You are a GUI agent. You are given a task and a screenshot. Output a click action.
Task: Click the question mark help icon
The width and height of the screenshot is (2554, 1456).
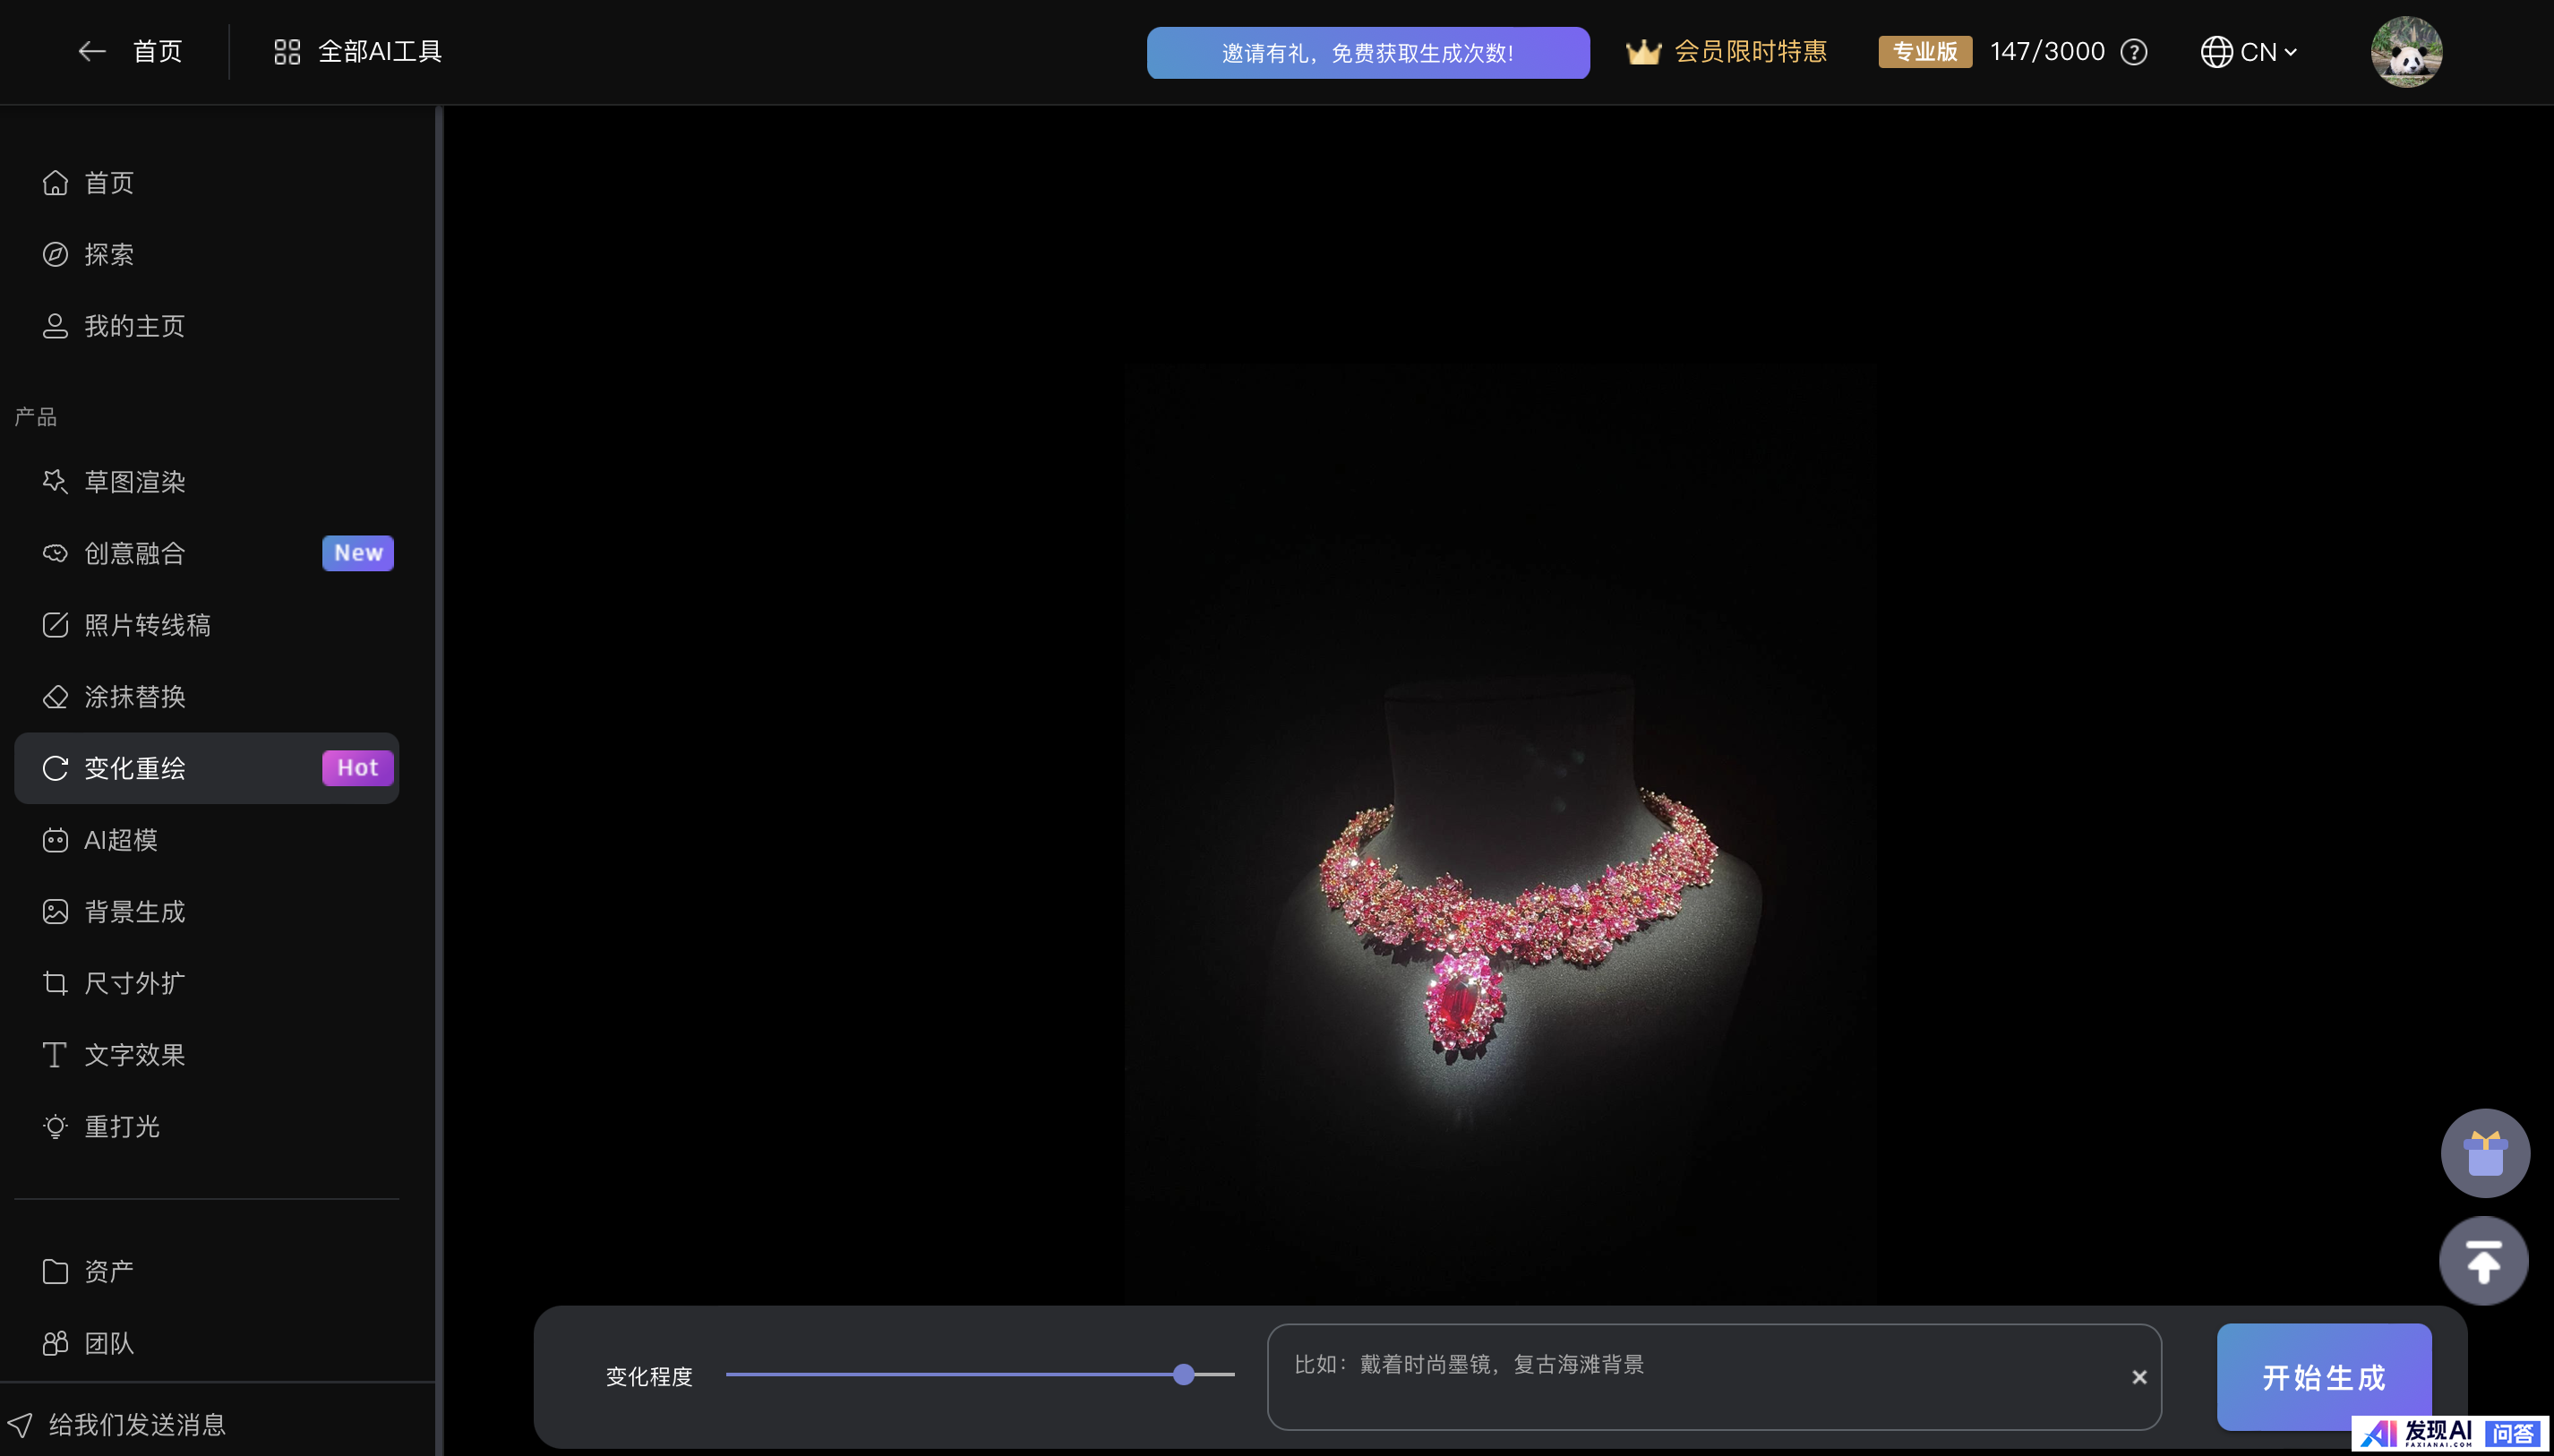coord(2134,52)
